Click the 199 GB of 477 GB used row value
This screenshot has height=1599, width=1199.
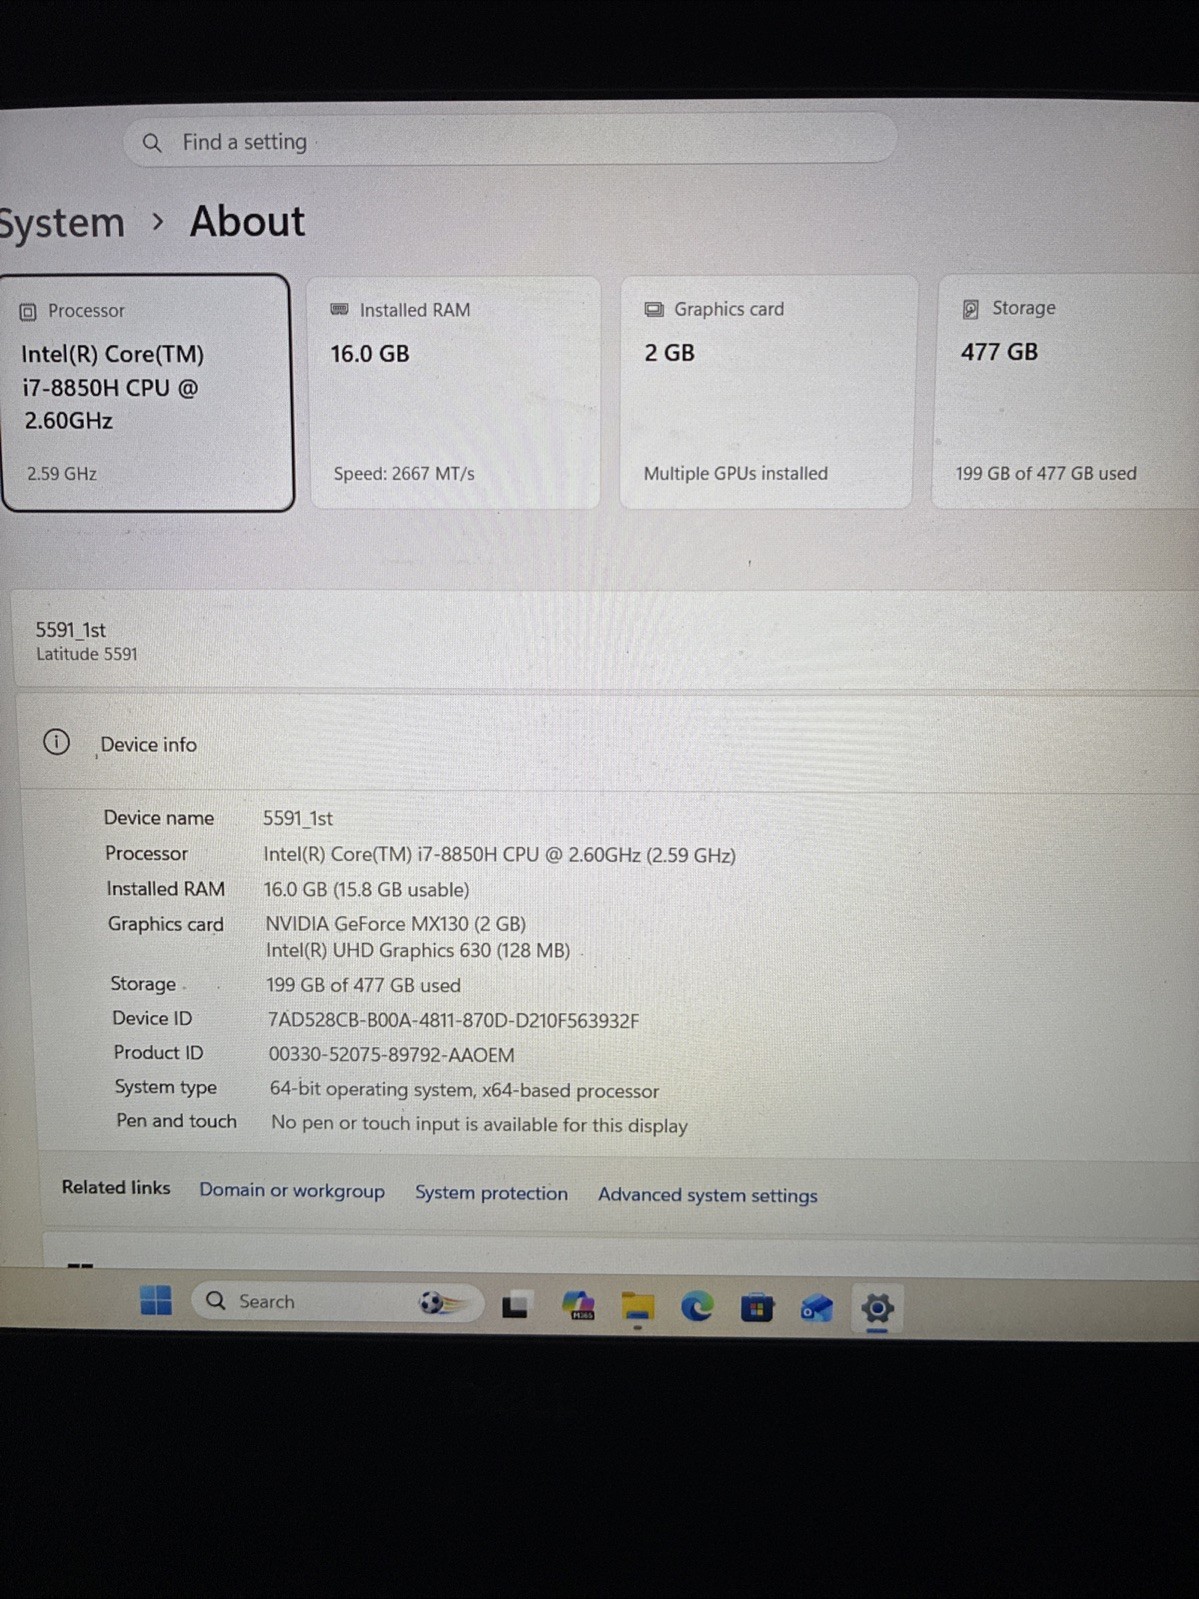[363, 985]
